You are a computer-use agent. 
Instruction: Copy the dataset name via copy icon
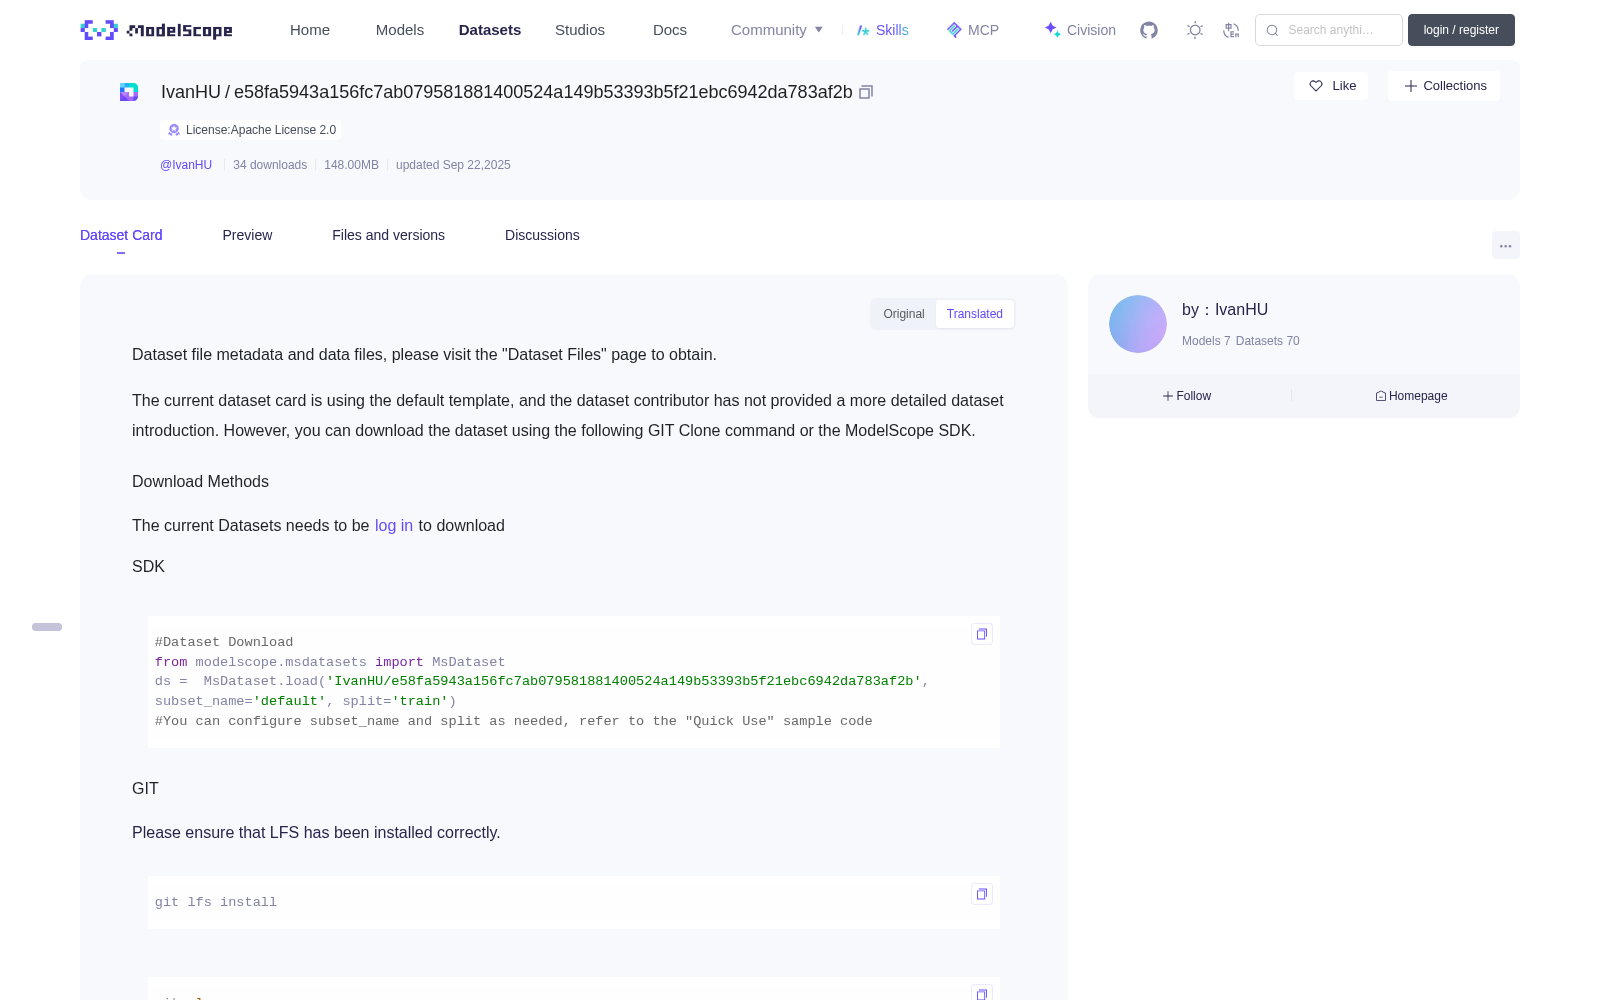click(866, 92)
